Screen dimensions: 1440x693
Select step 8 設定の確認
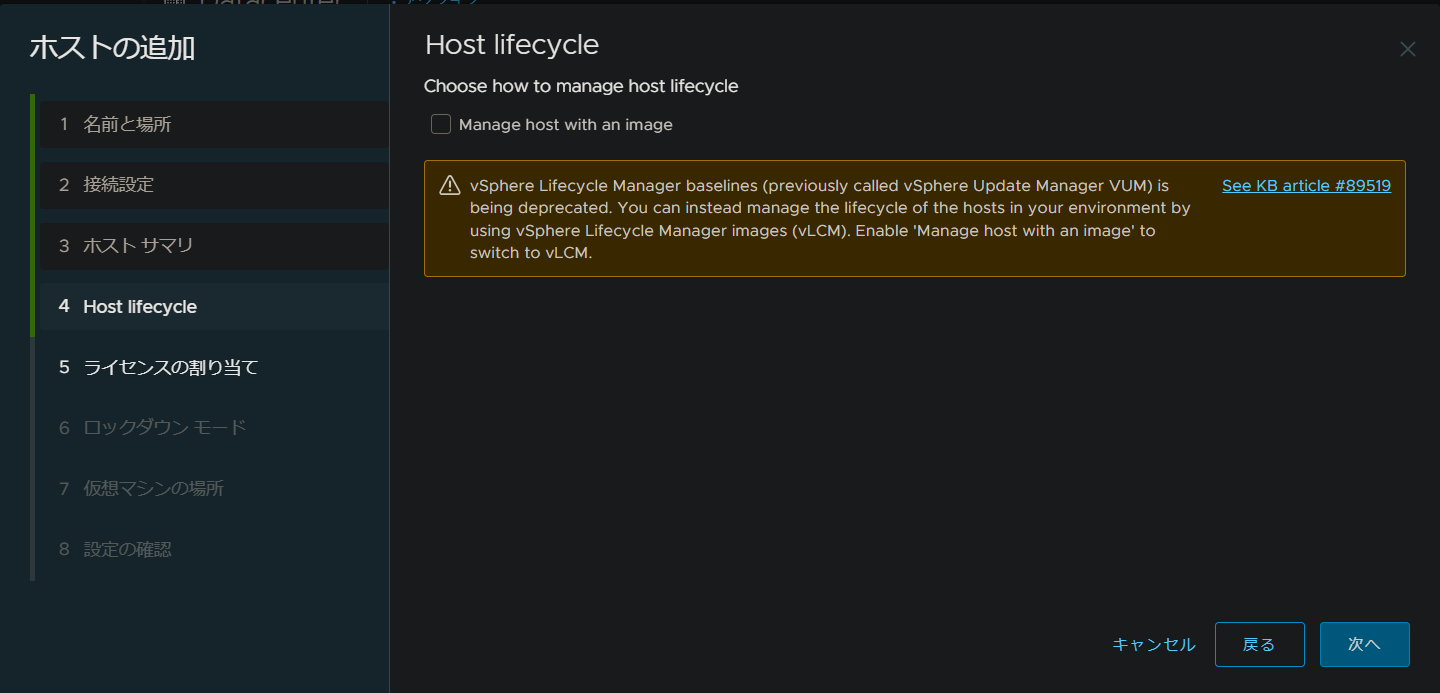pos(127,550)
